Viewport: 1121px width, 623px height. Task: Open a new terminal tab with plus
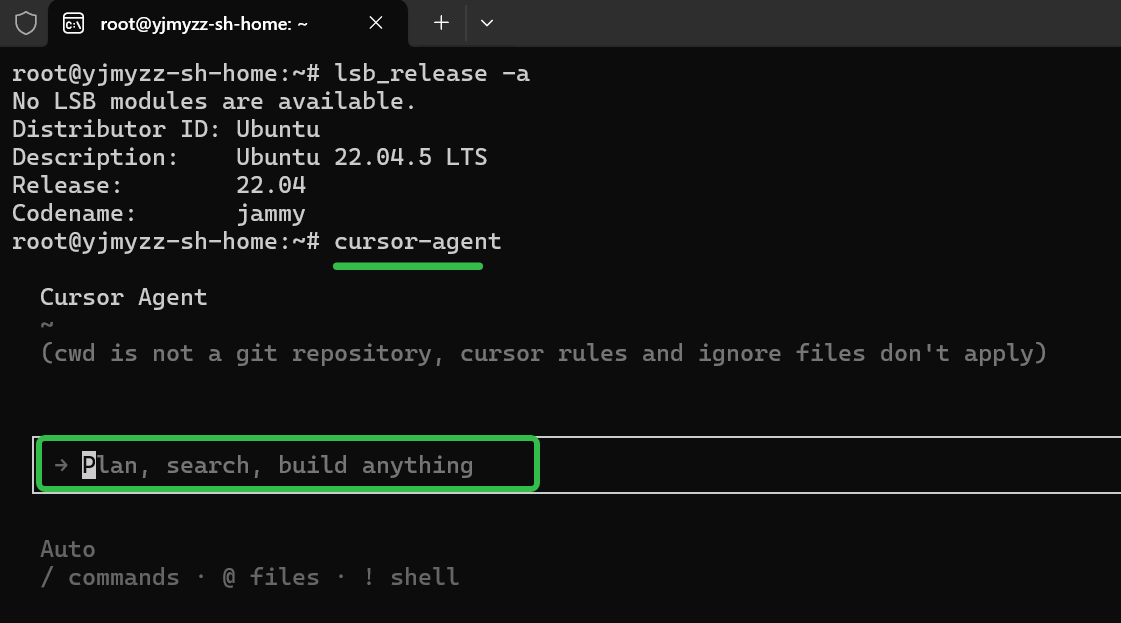[441, 23]
